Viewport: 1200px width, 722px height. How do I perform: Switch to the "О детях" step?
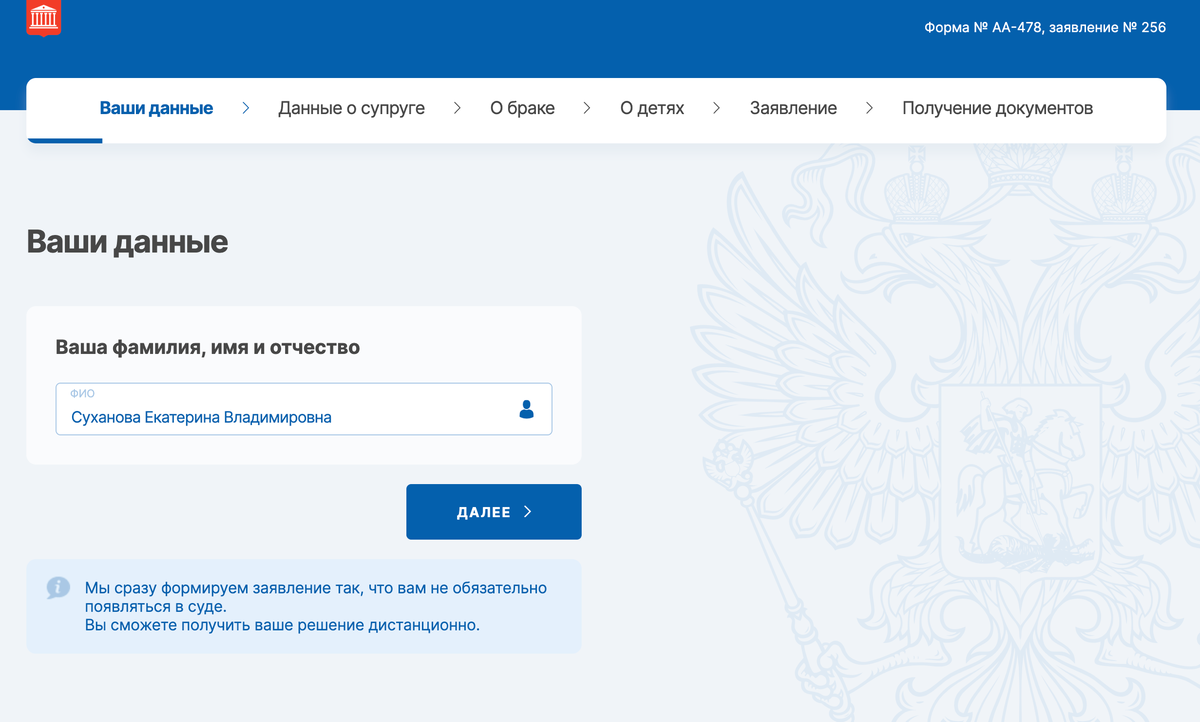point(652,108)
